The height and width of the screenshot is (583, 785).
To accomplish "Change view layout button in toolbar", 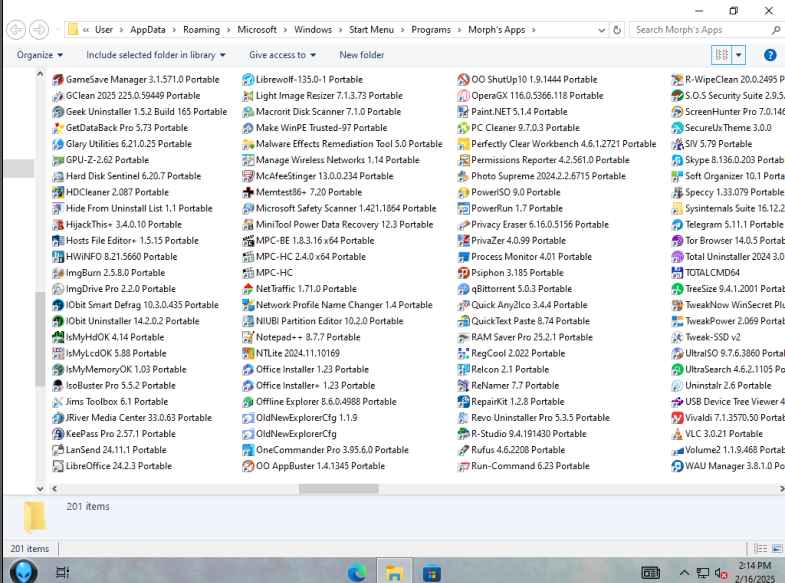I will (722, 55).
